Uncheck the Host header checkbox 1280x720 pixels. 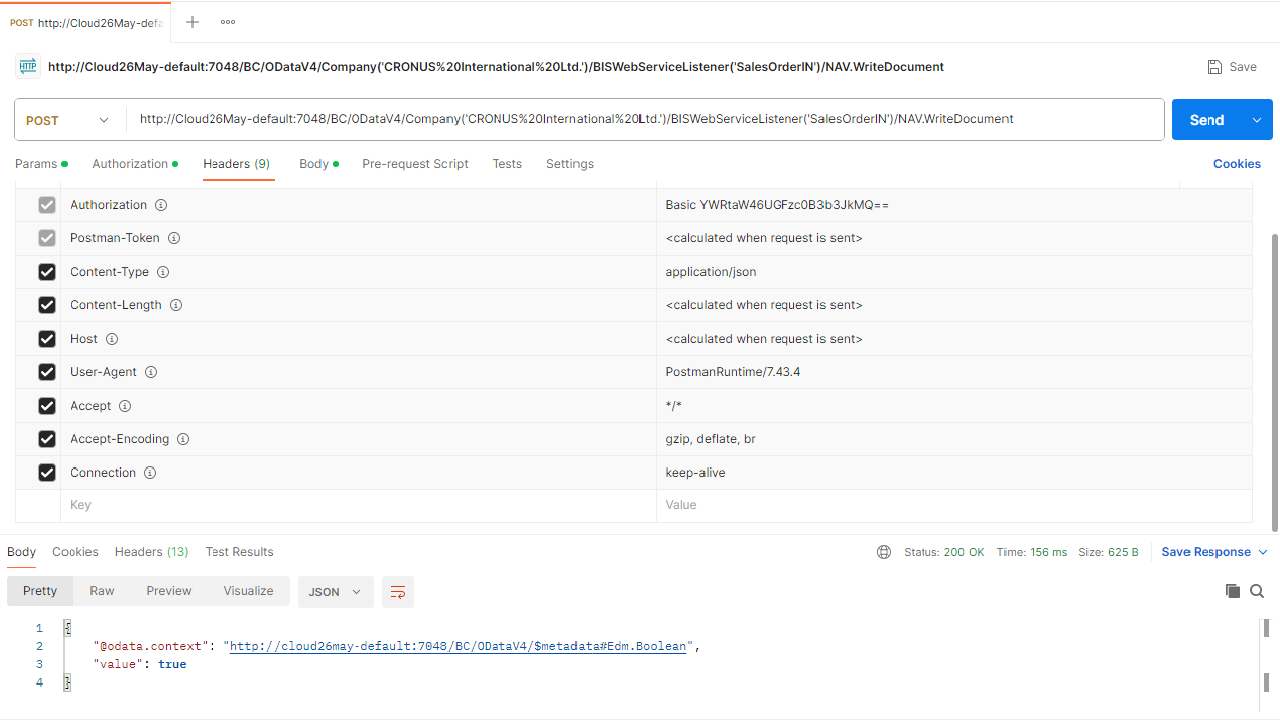click(47, 339)
